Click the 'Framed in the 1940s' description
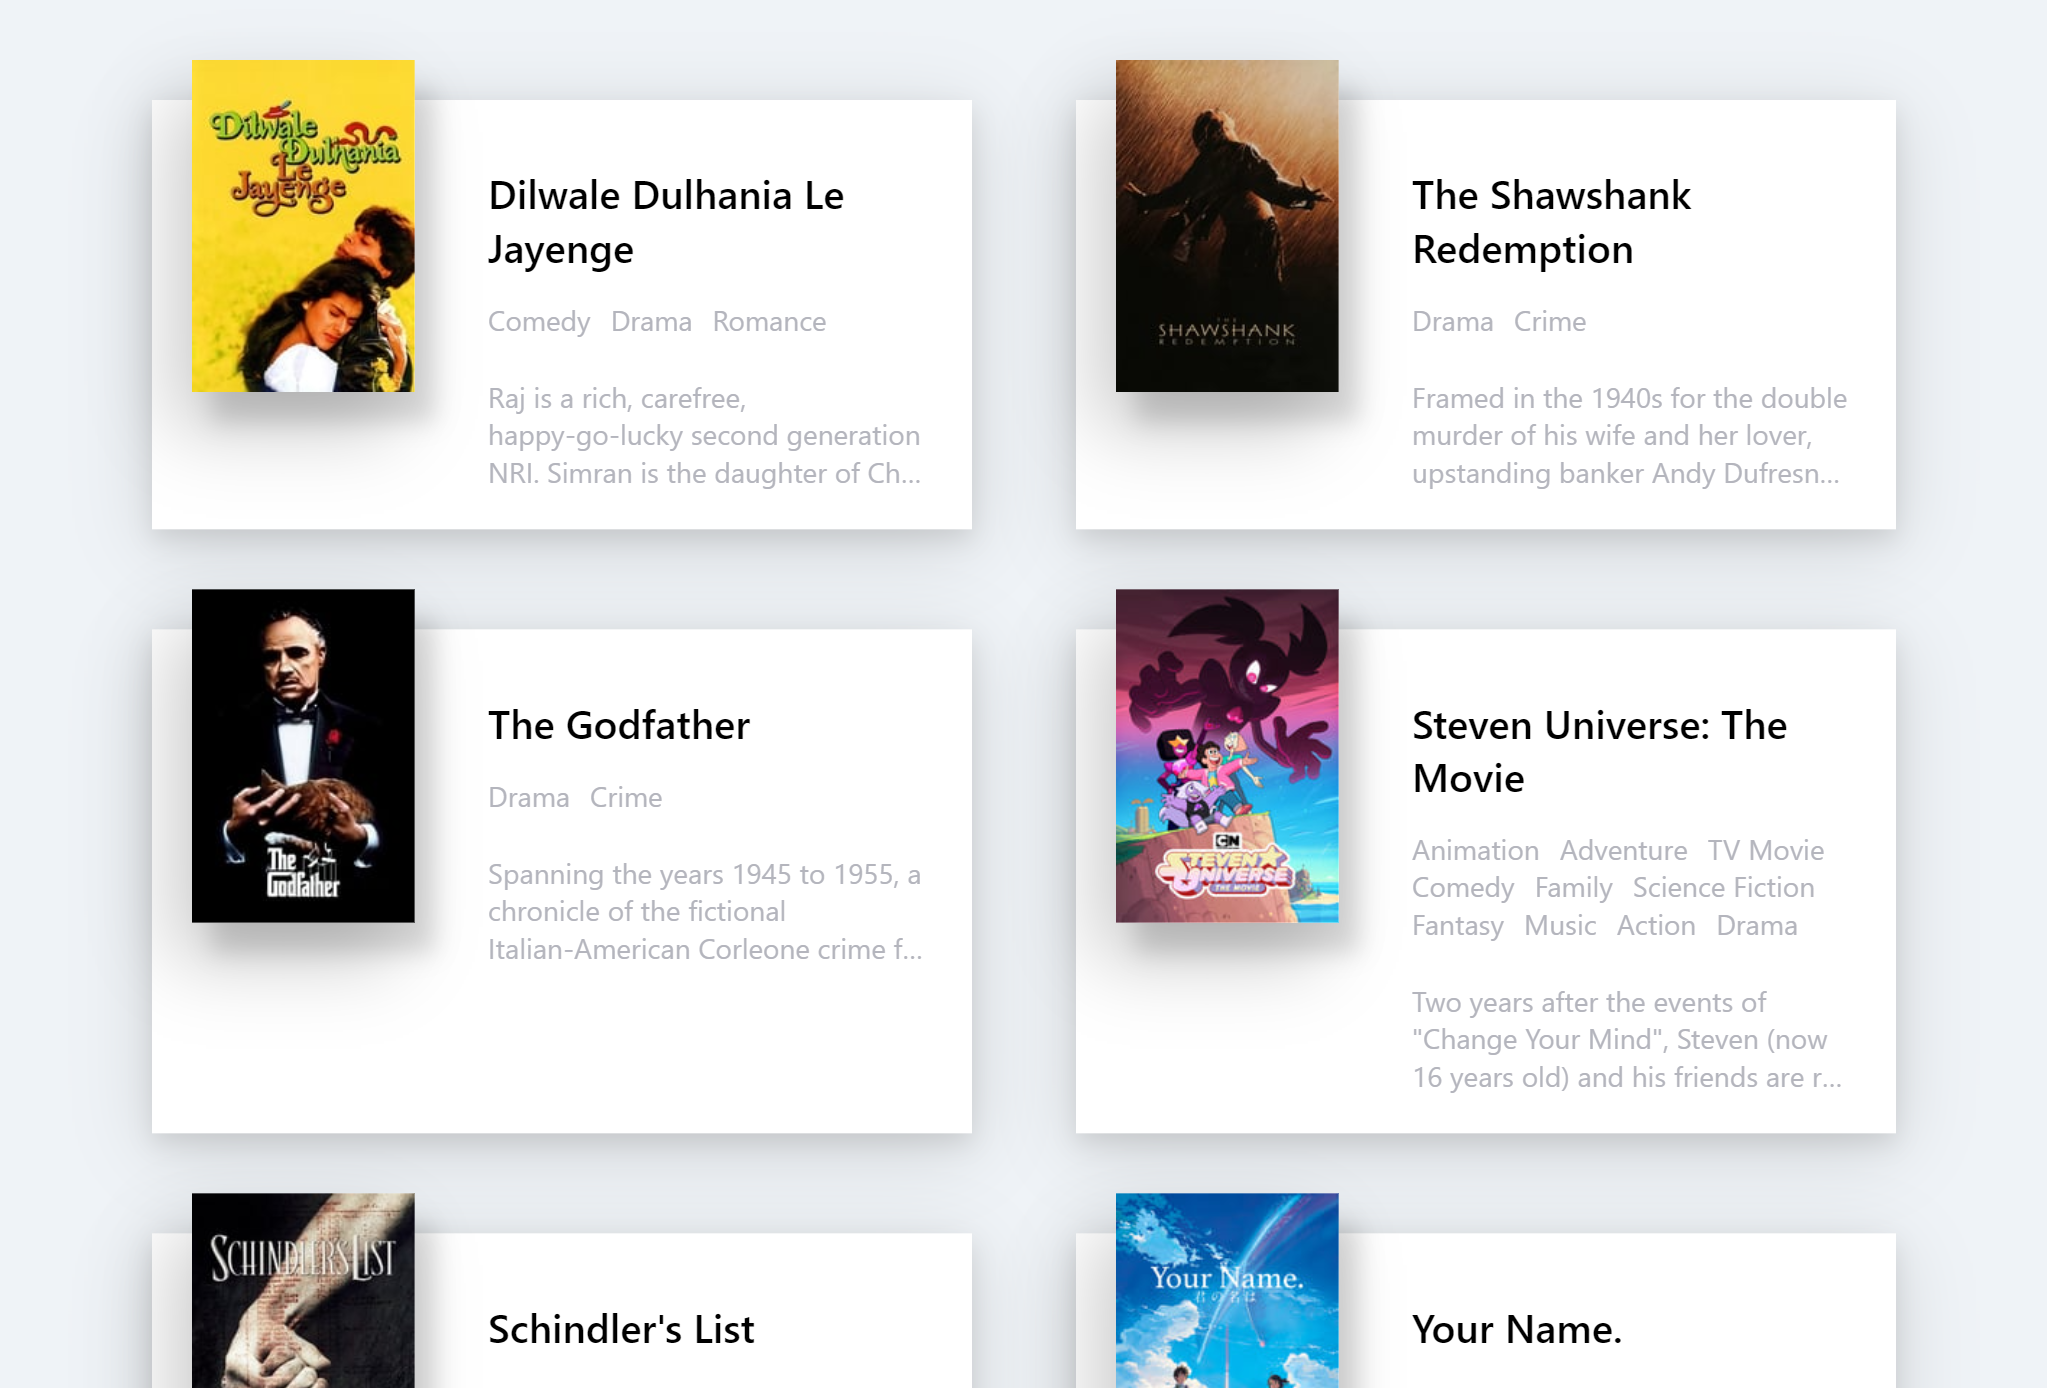Image resolution: width=2047 pixels, height=1388 pixels. coord(1629,436)
